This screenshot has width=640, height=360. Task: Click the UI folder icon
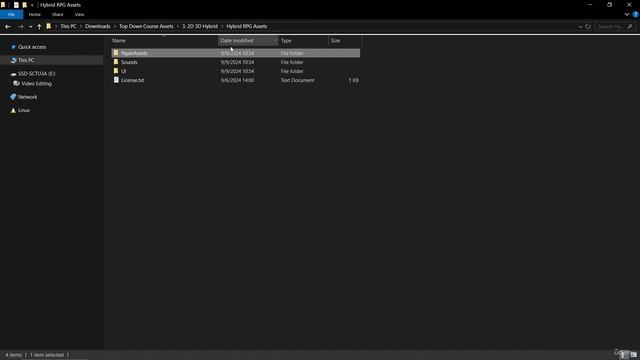(116, 71)
